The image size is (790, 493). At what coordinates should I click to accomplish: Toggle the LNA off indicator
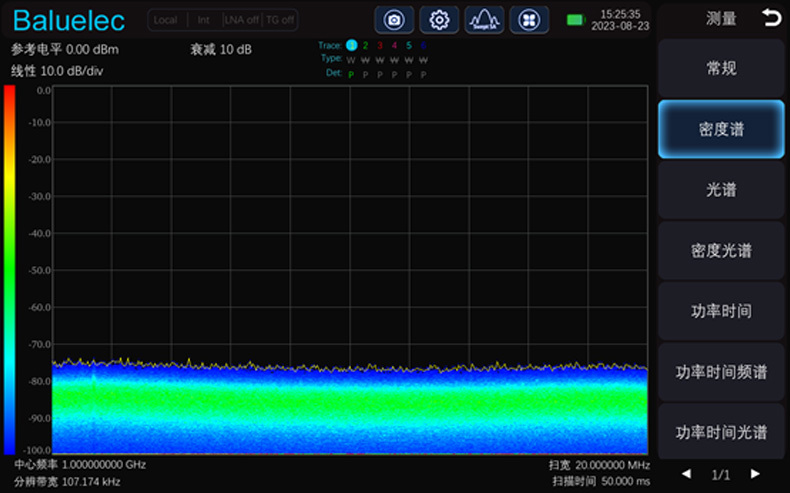pos(241,20)
